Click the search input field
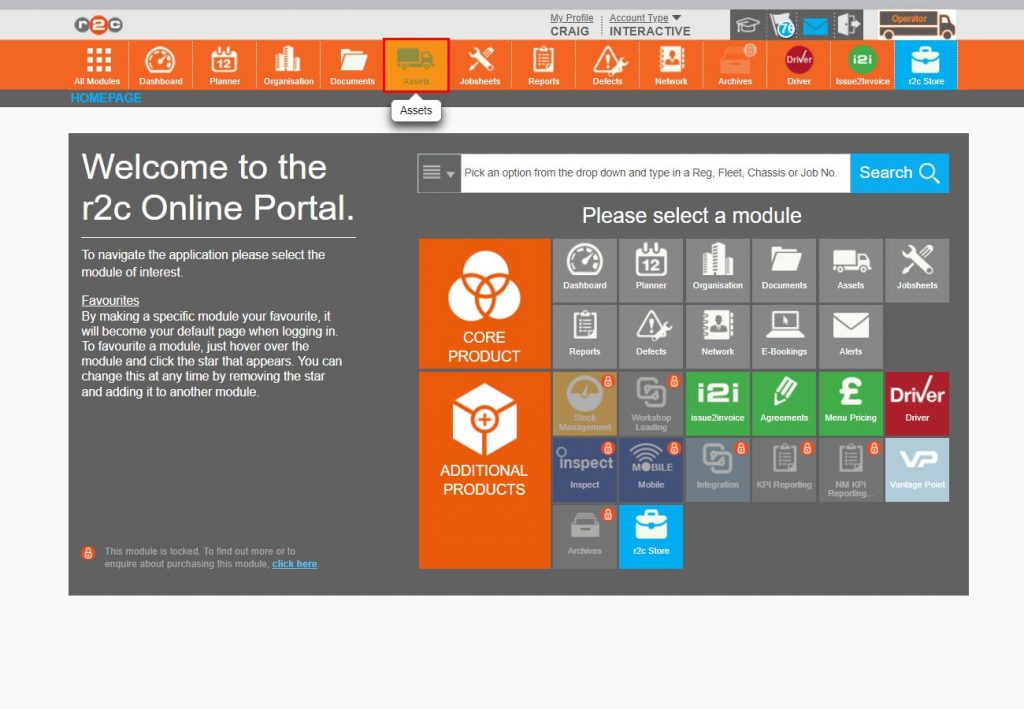This screenshot has height=709, width=1024. tap(650, 172)
